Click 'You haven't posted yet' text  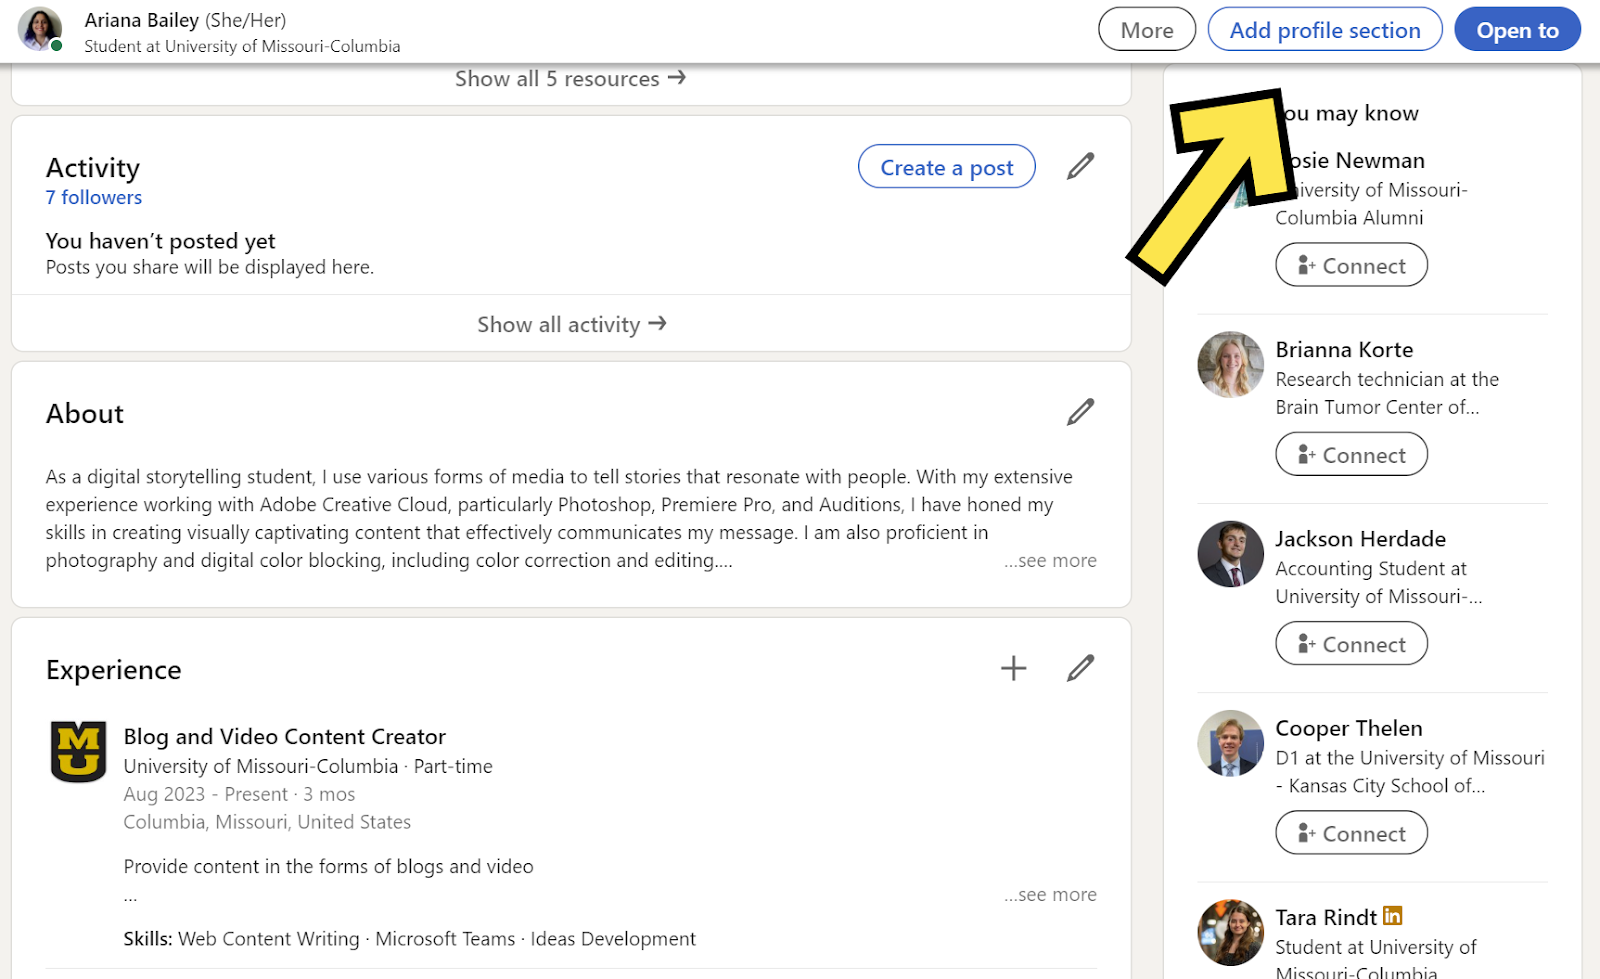point(161,241)
